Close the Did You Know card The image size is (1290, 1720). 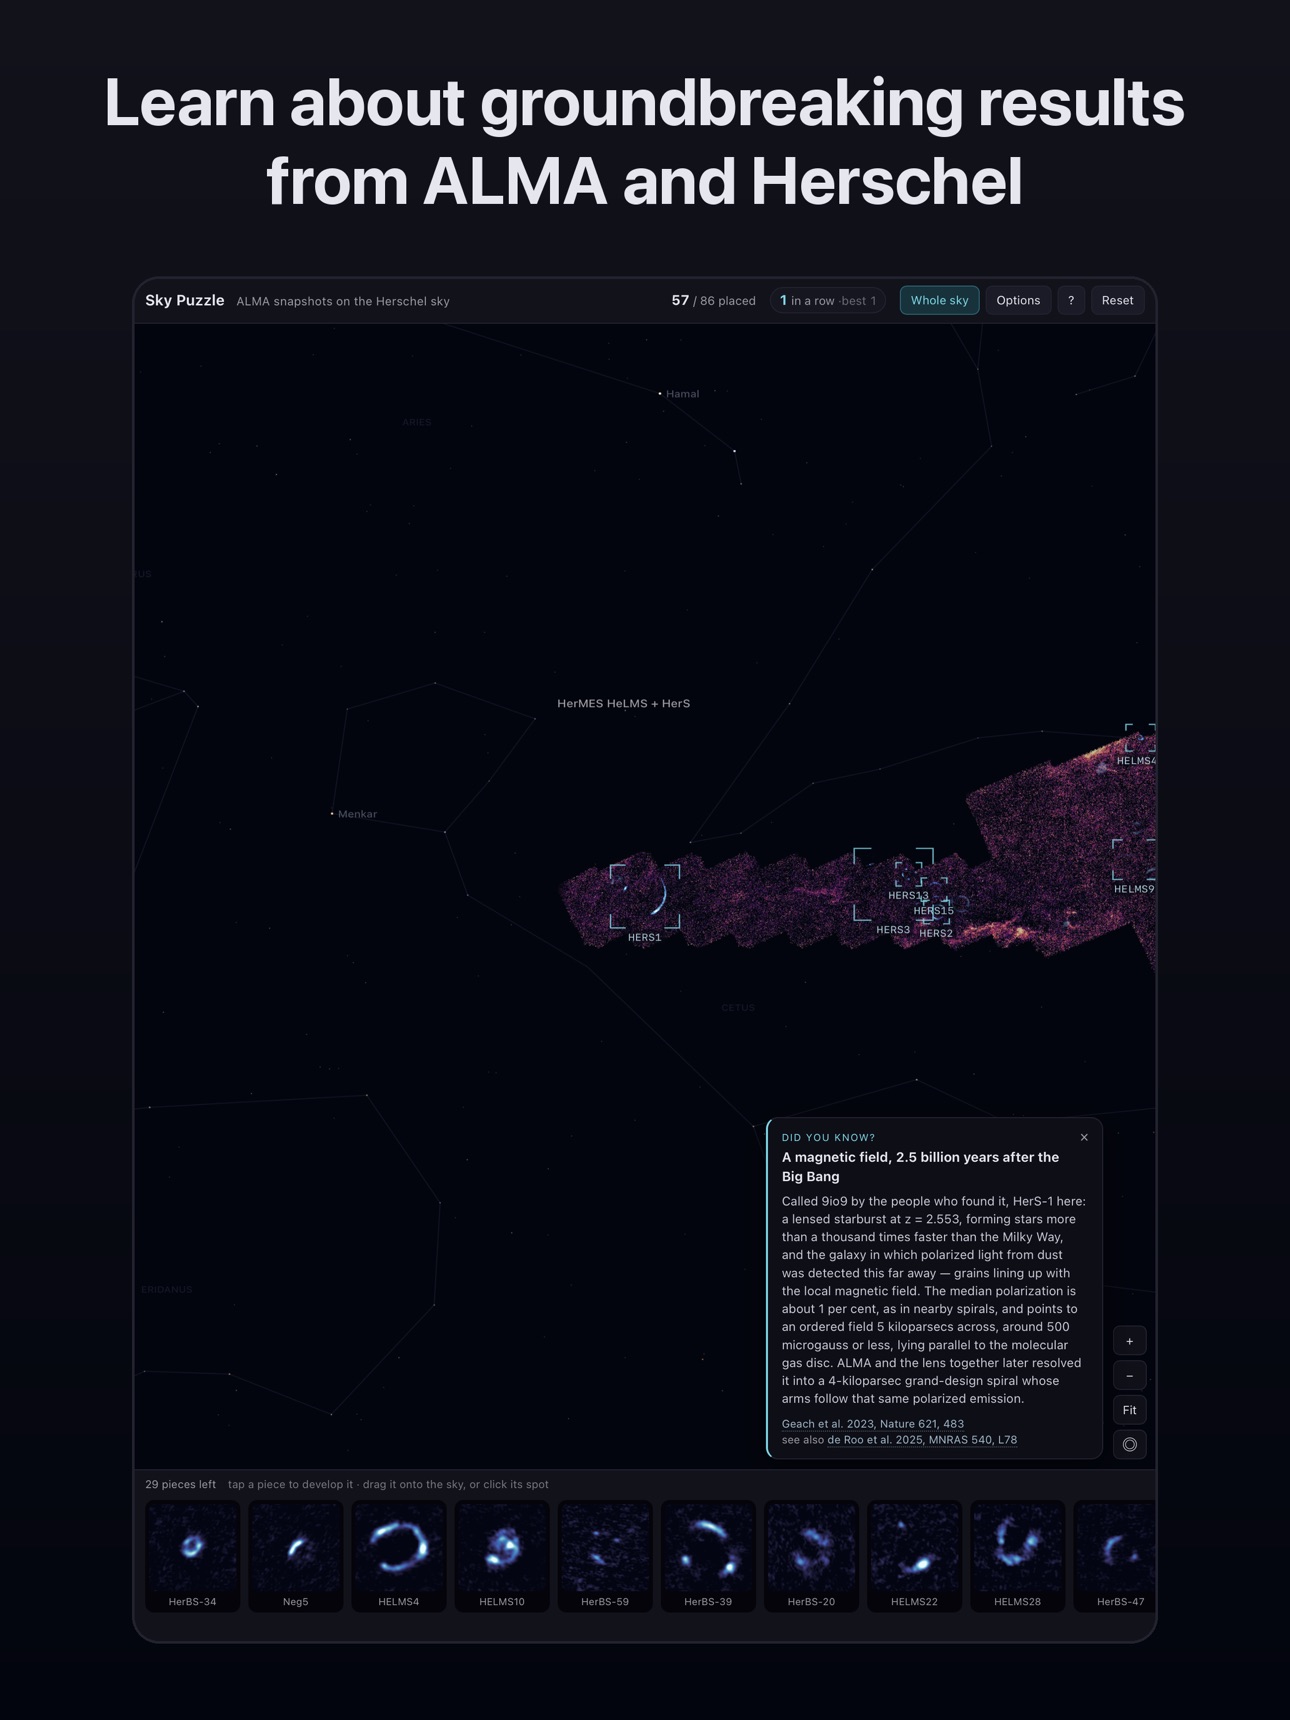coord(1084,1137)
